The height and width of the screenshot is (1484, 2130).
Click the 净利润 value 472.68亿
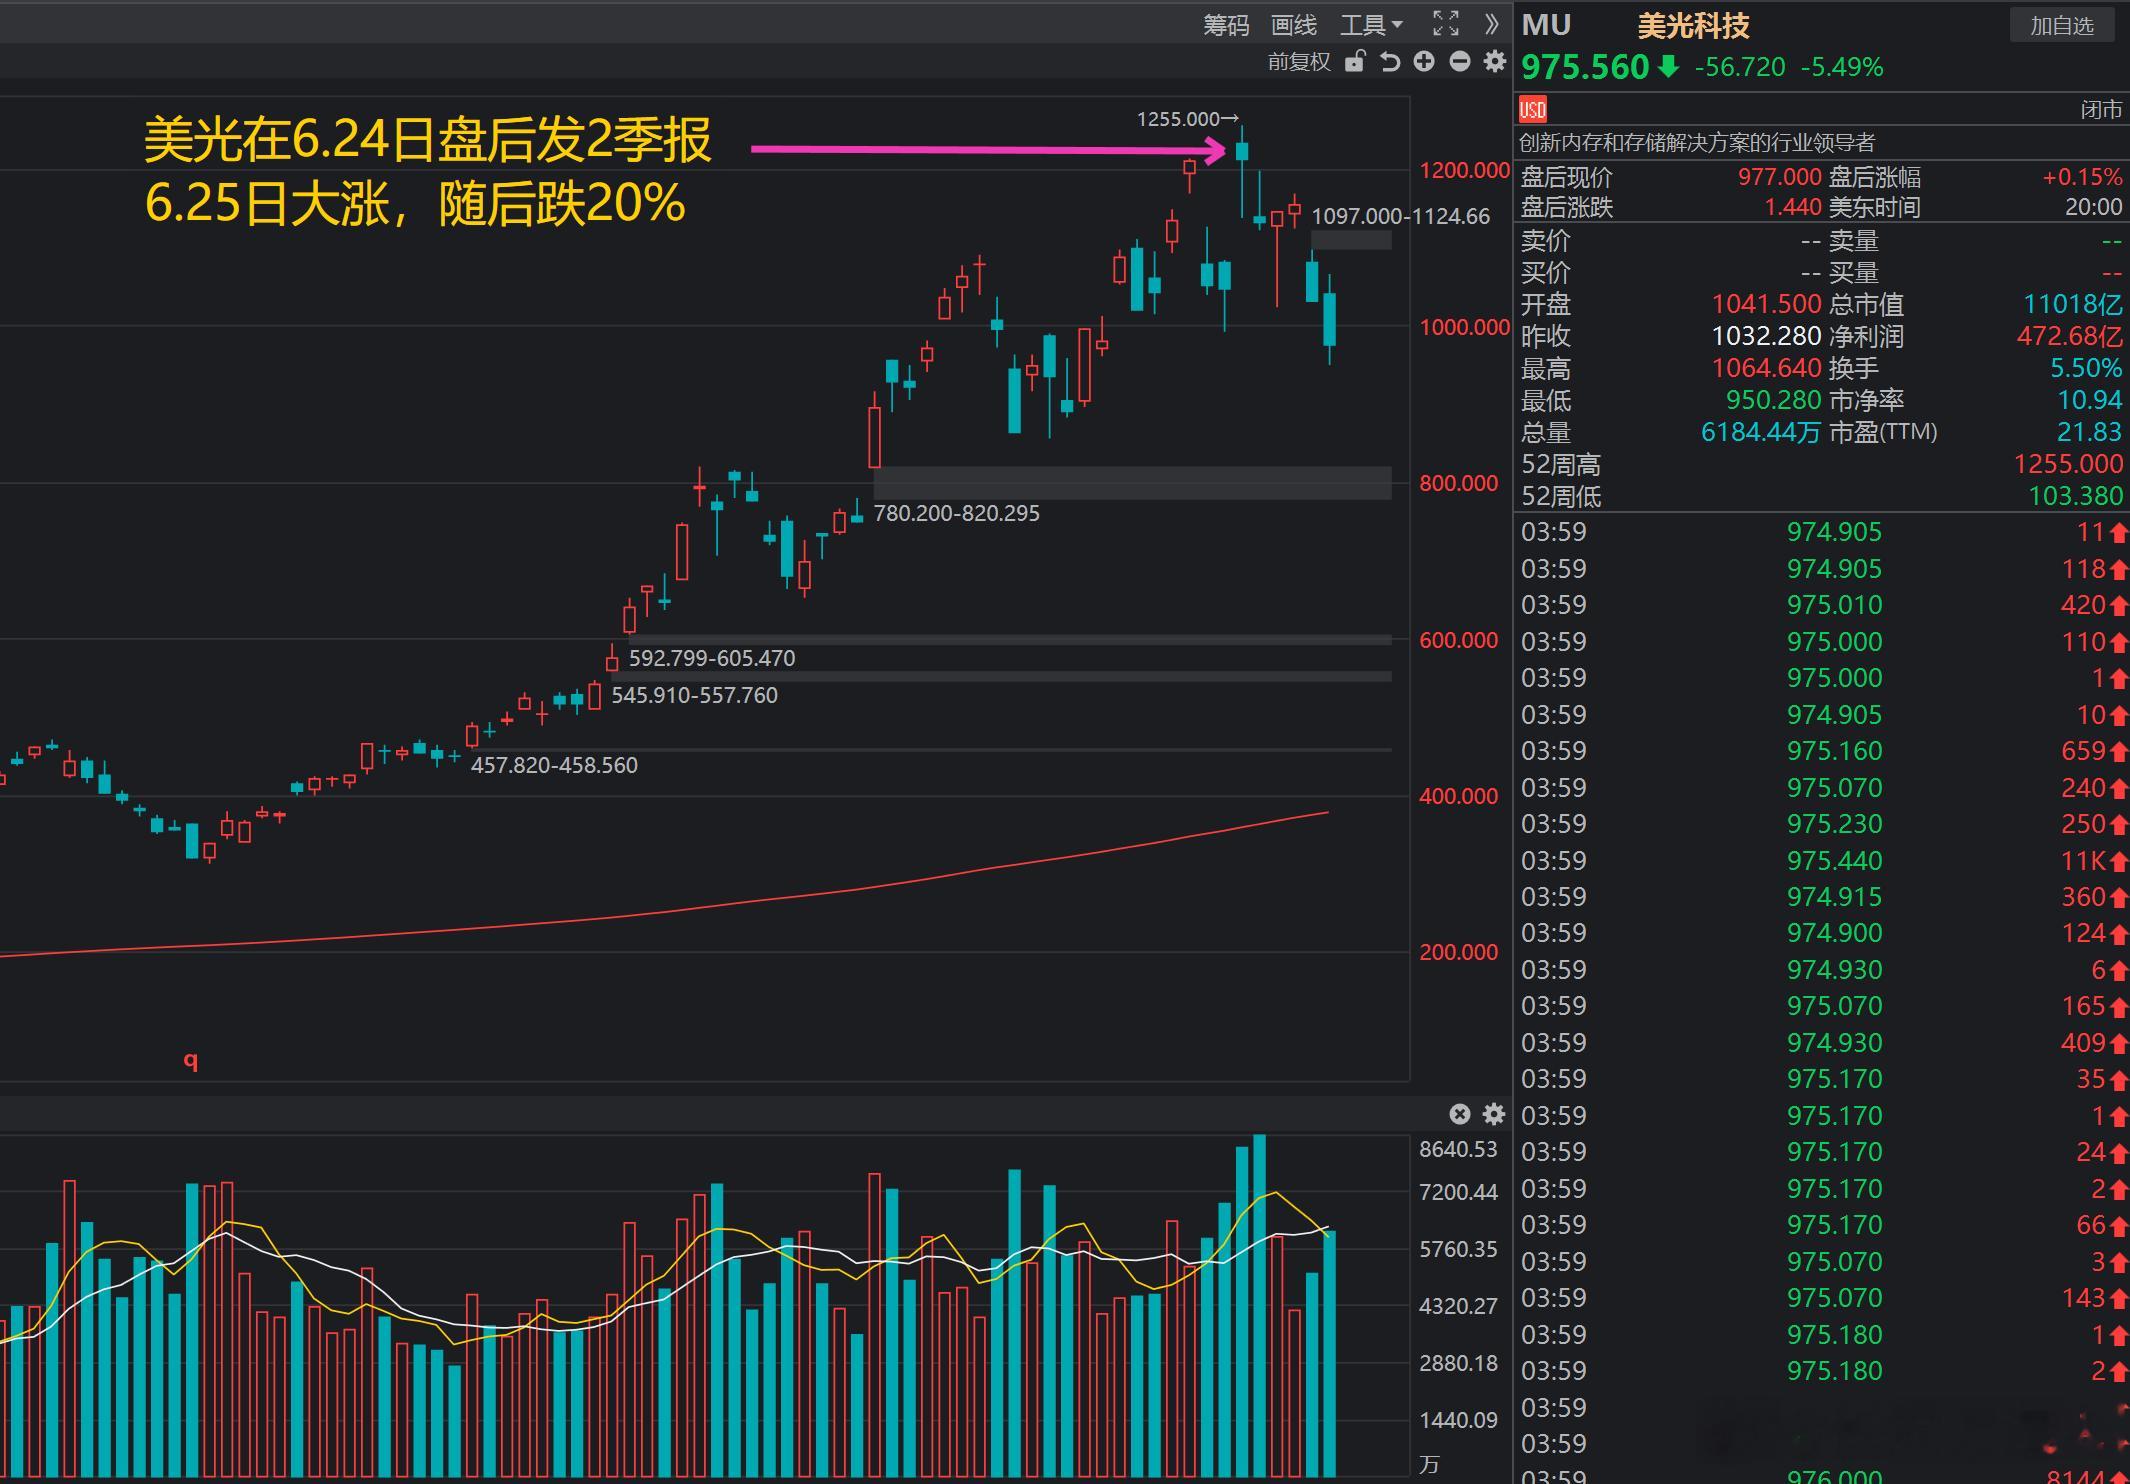click(x=2069, y=336)
